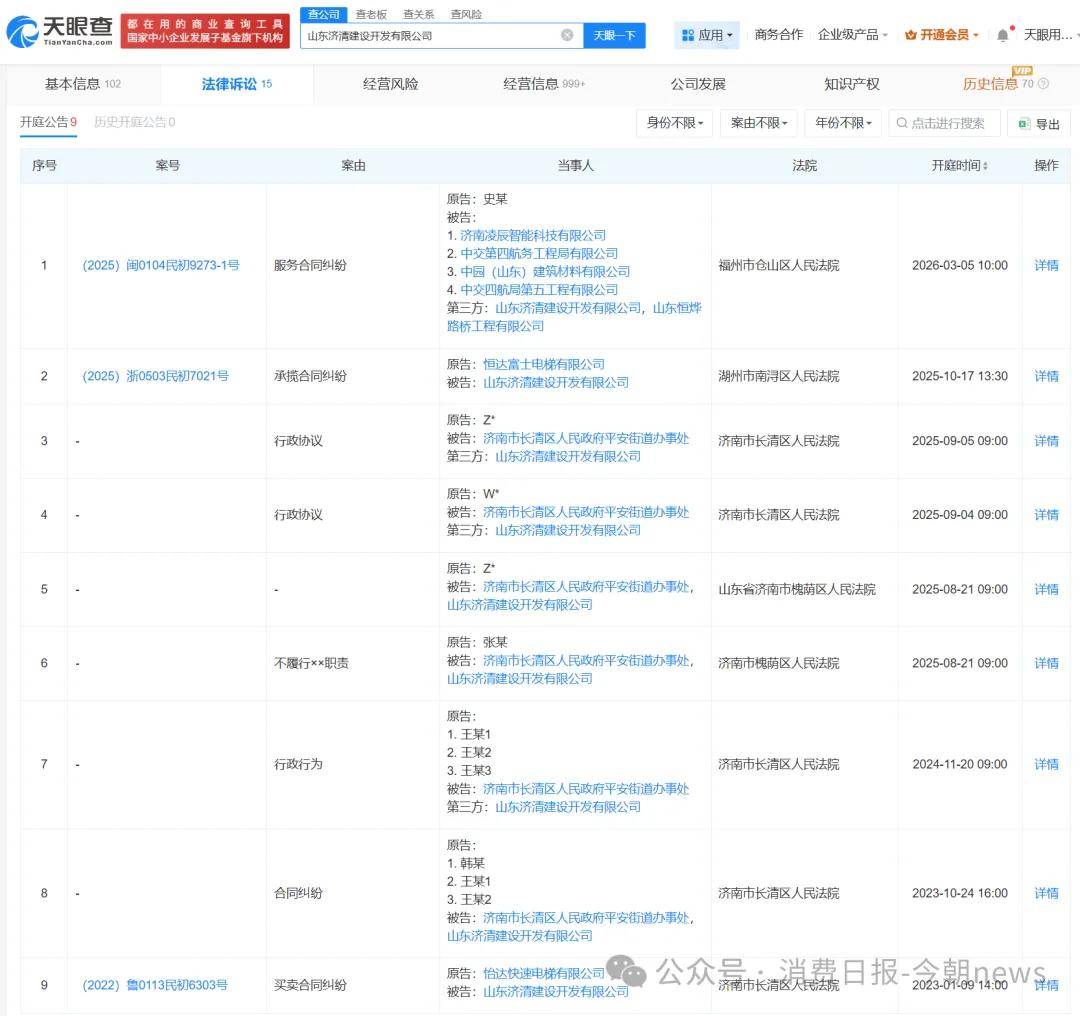Expand the 企业级产品 menu
The width and height of the screenshot is (1080, 1016).
click(x=853, y=34)
